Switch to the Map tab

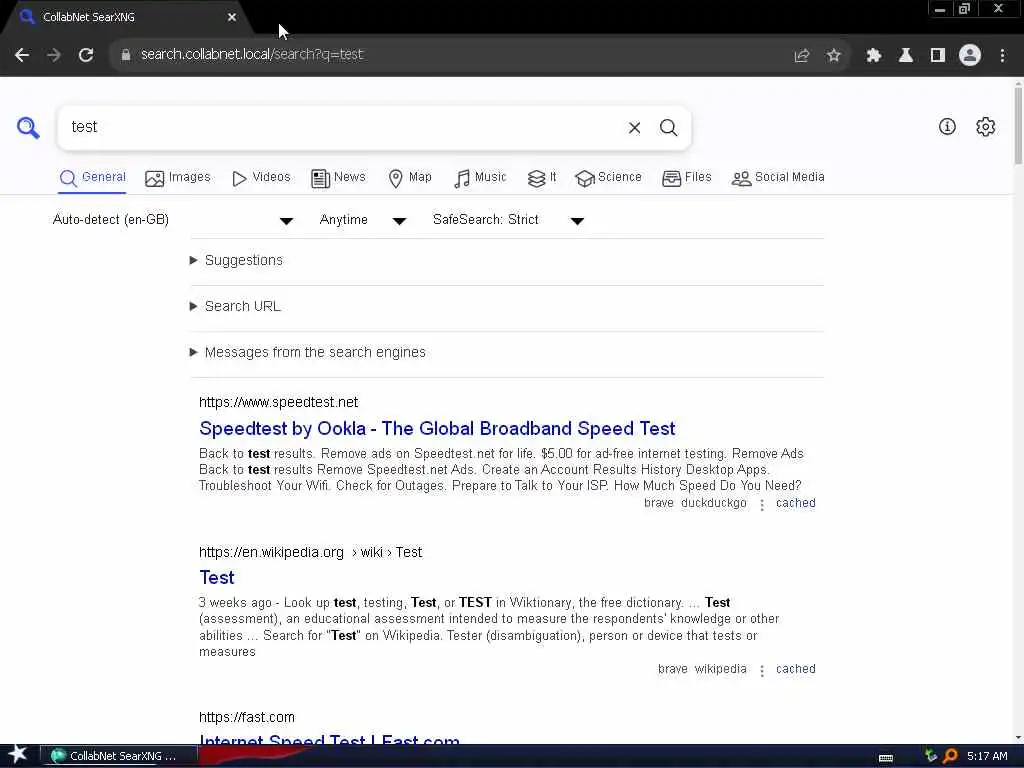pos(410,178)
